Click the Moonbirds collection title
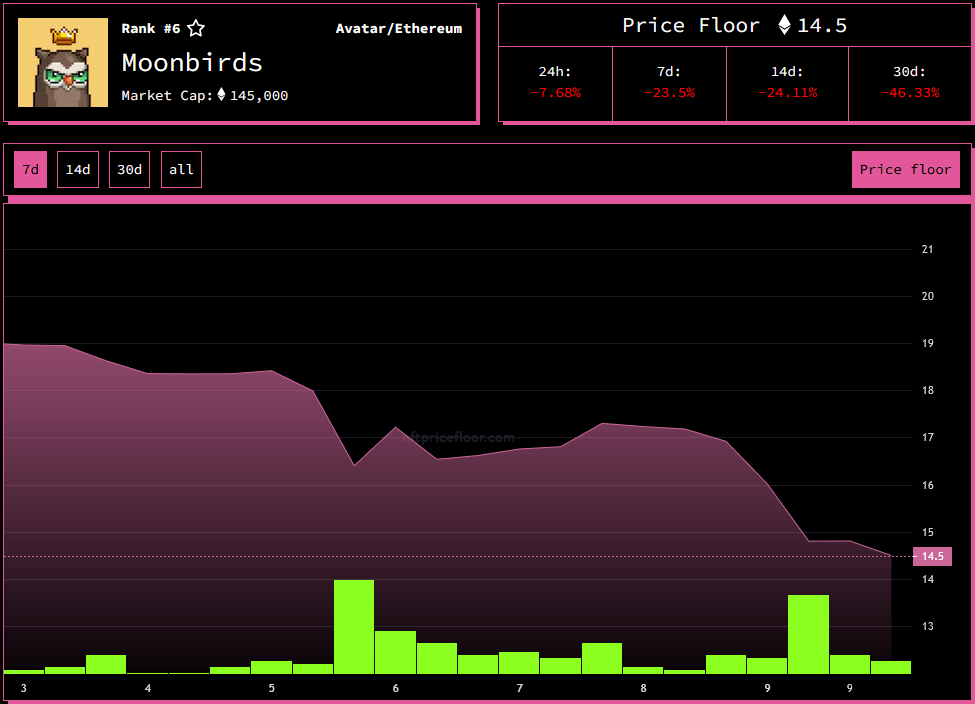975x704 pixels. 192,63
